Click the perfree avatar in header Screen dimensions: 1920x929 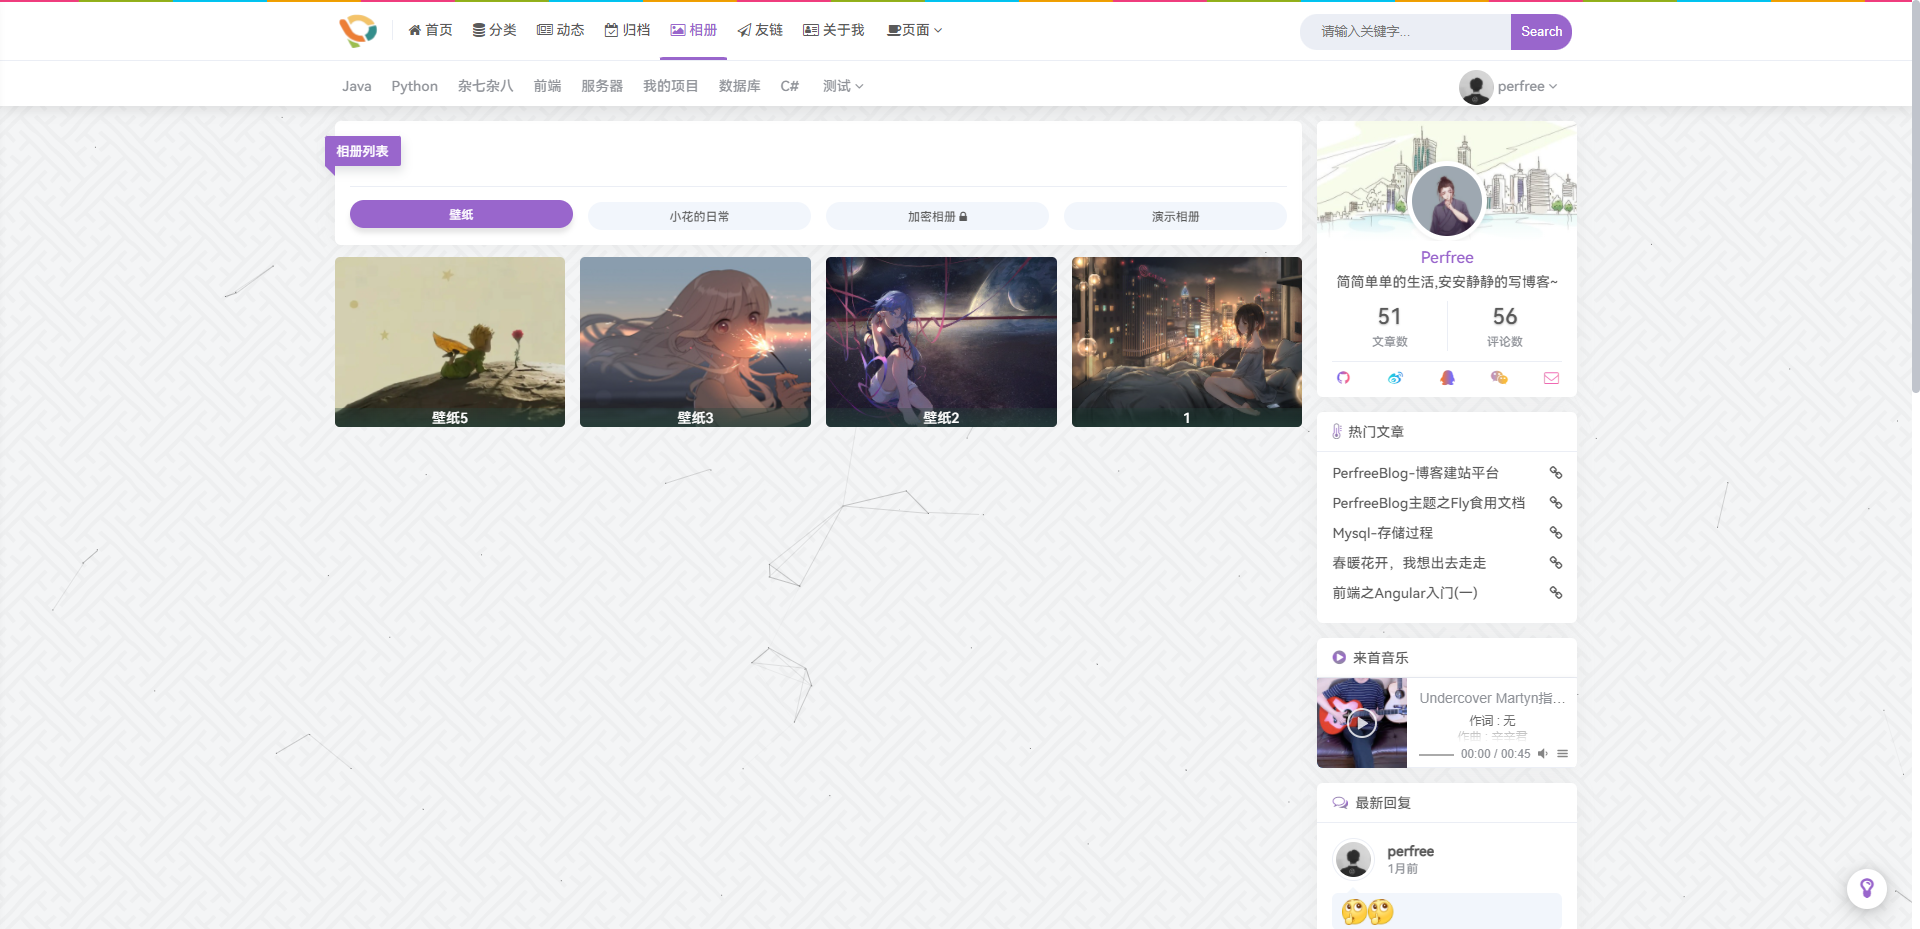[1475, 87]
